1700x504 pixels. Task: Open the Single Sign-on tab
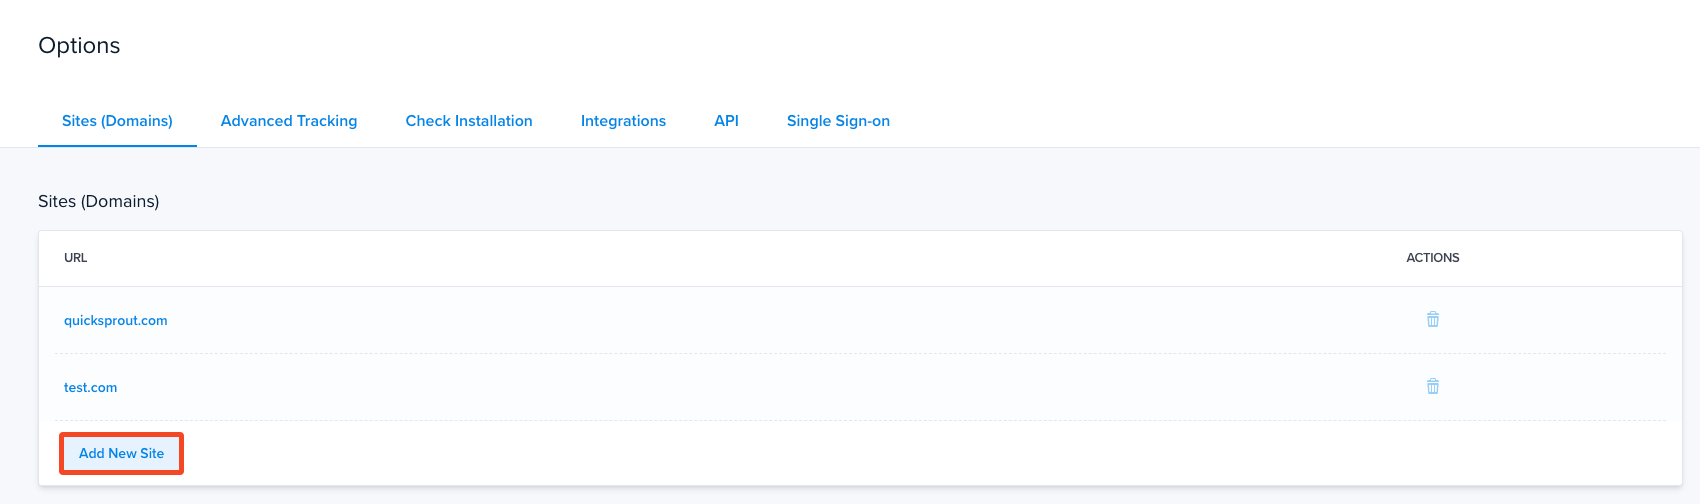(x=838, y=121)
